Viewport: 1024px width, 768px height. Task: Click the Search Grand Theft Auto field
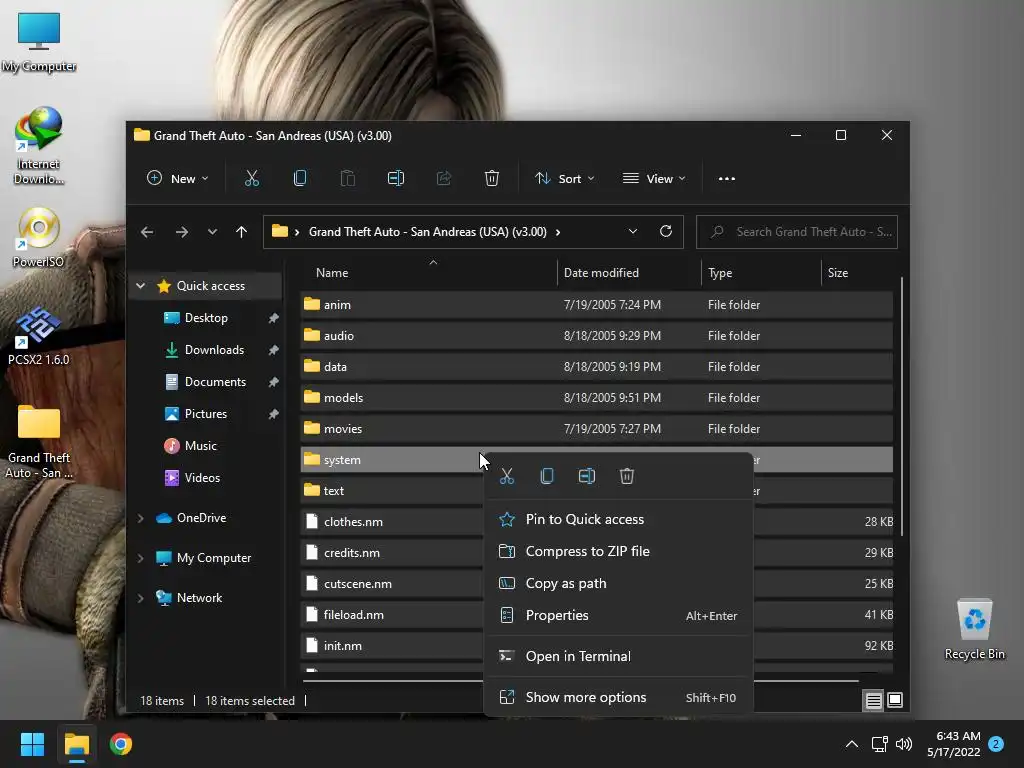click(797, 232)
